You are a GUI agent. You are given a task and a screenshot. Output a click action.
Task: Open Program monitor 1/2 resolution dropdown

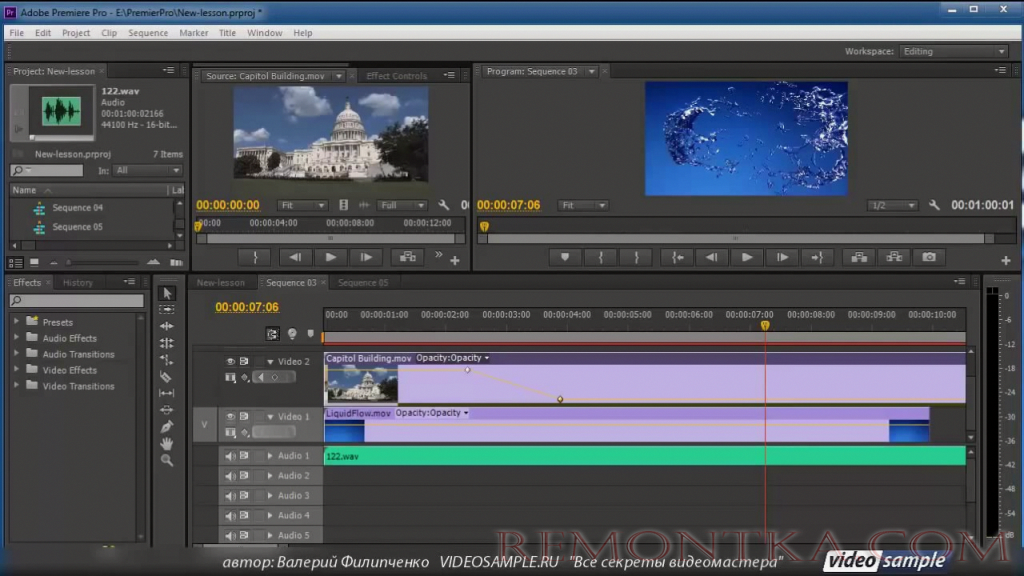pos(892,205)
